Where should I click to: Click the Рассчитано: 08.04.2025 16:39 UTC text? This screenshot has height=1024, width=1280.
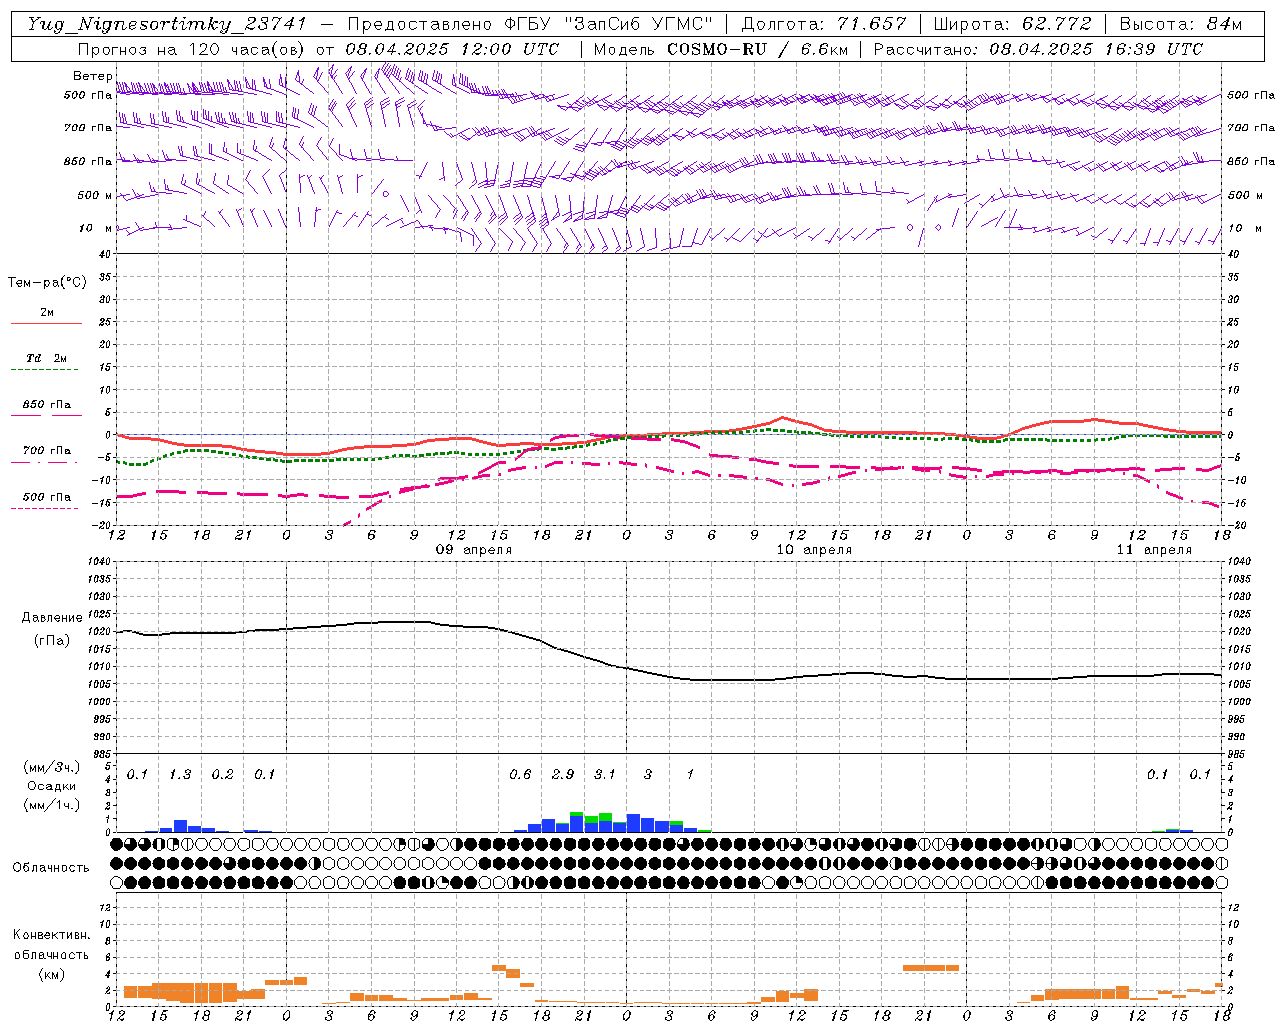coord(1038,49)
